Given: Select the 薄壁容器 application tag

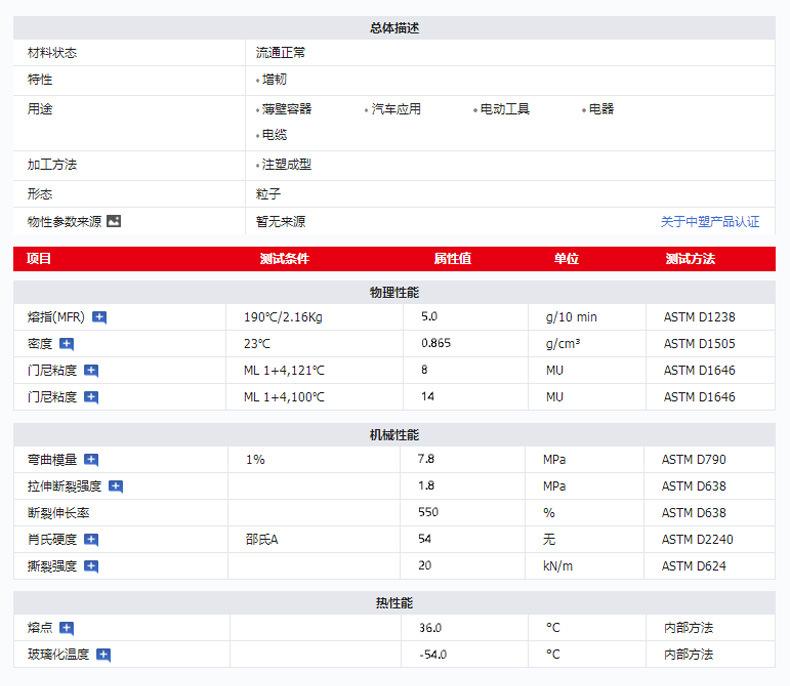Looking at the screenshot, I should (286, 109).
